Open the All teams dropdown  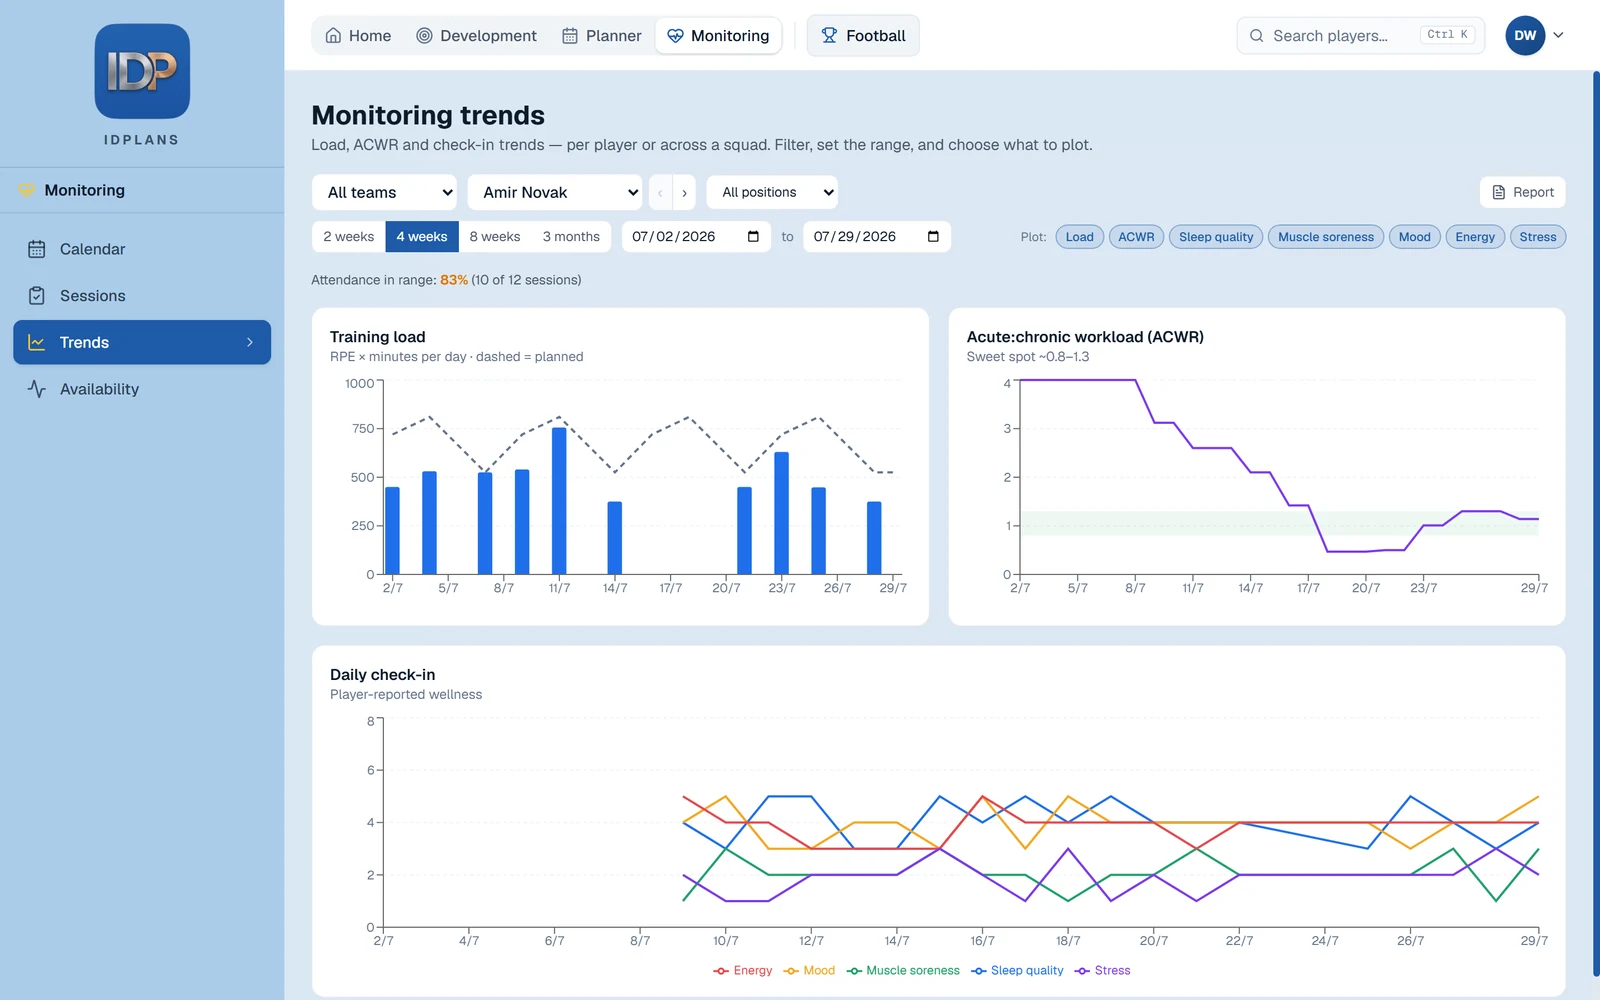384,193
